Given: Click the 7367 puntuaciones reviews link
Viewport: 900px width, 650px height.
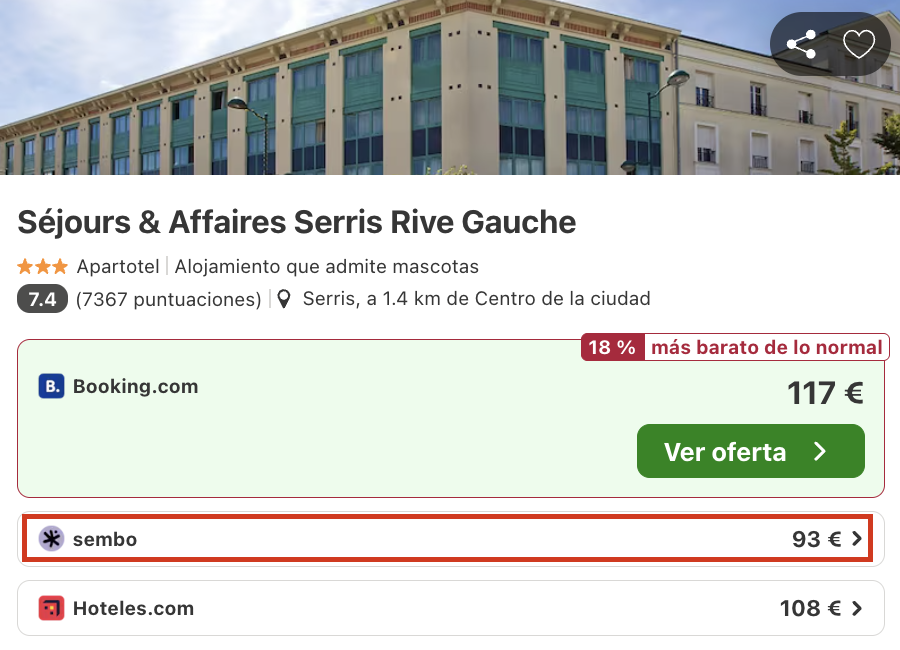Looking at the screenshot, I should tap(168, 299).
